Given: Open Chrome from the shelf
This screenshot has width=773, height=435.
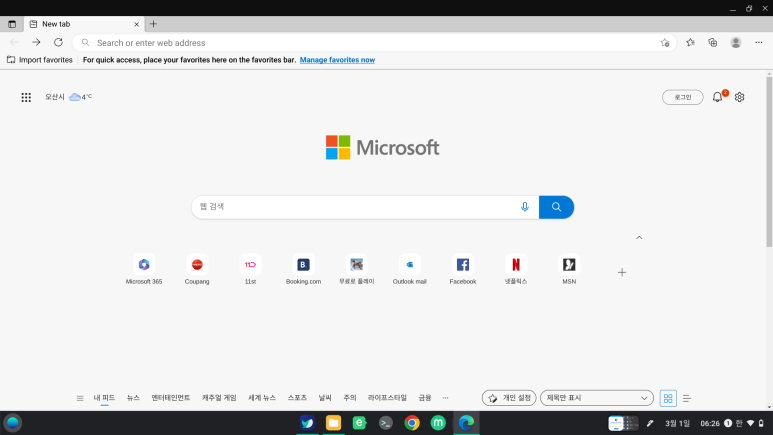Looking at the screenshot, I should click(x=412, y=423).
